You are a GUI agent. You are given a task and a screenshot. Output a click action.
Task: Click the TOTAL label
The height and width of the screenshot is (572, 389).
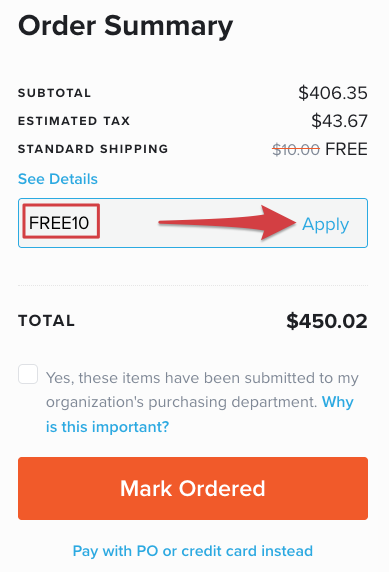tap(46, 321)
